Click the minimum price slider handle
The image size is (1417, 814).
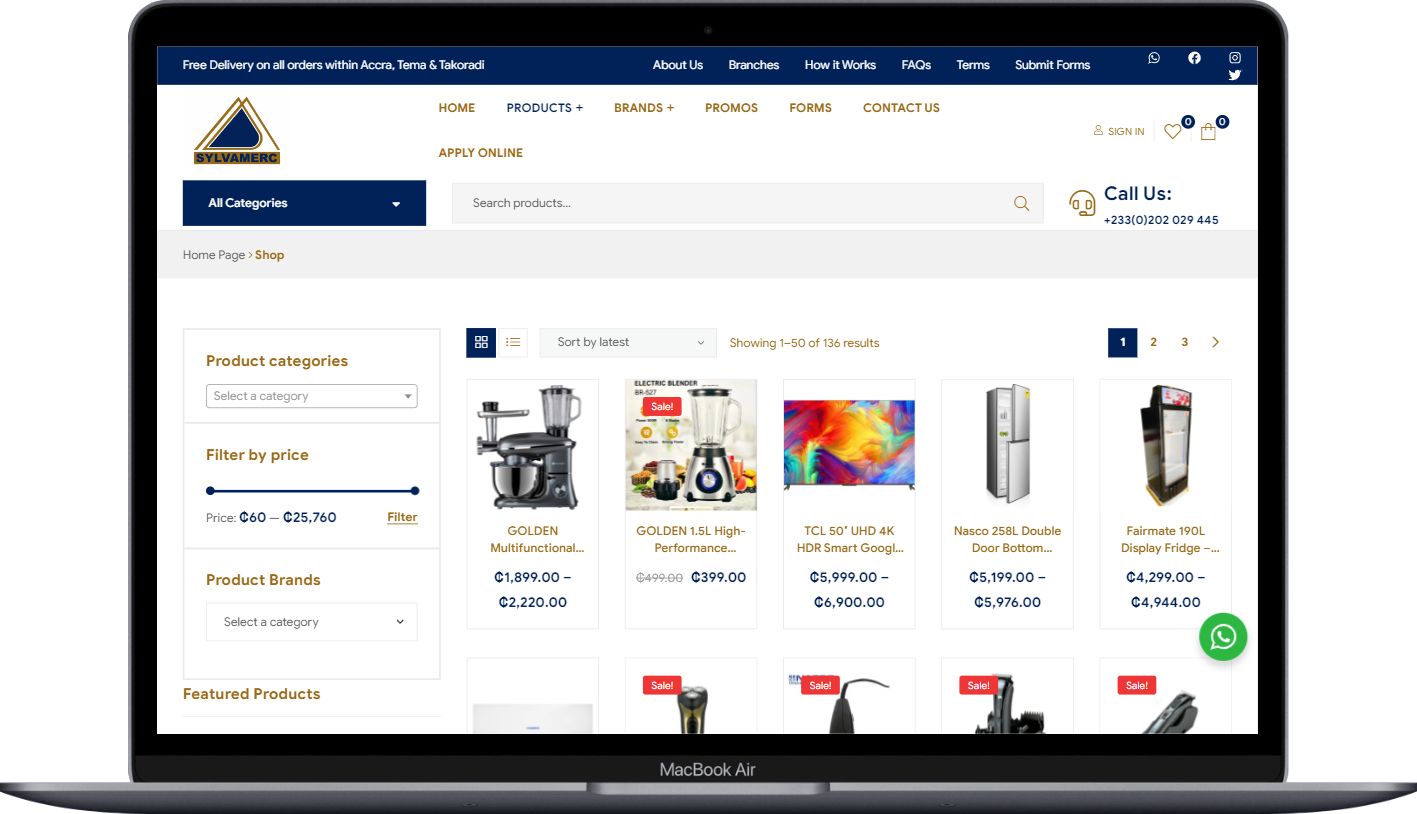(210, 491)
